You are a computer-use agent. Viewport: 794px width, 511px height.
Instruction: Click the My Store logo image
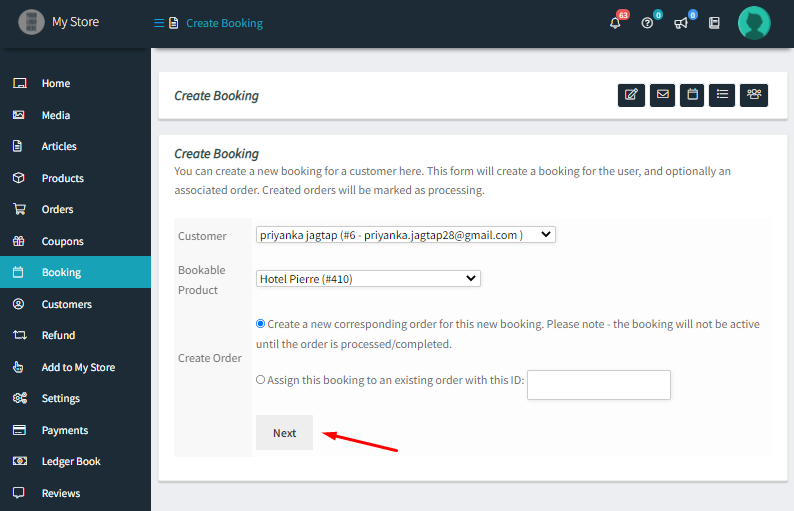(x=31, y=22)
